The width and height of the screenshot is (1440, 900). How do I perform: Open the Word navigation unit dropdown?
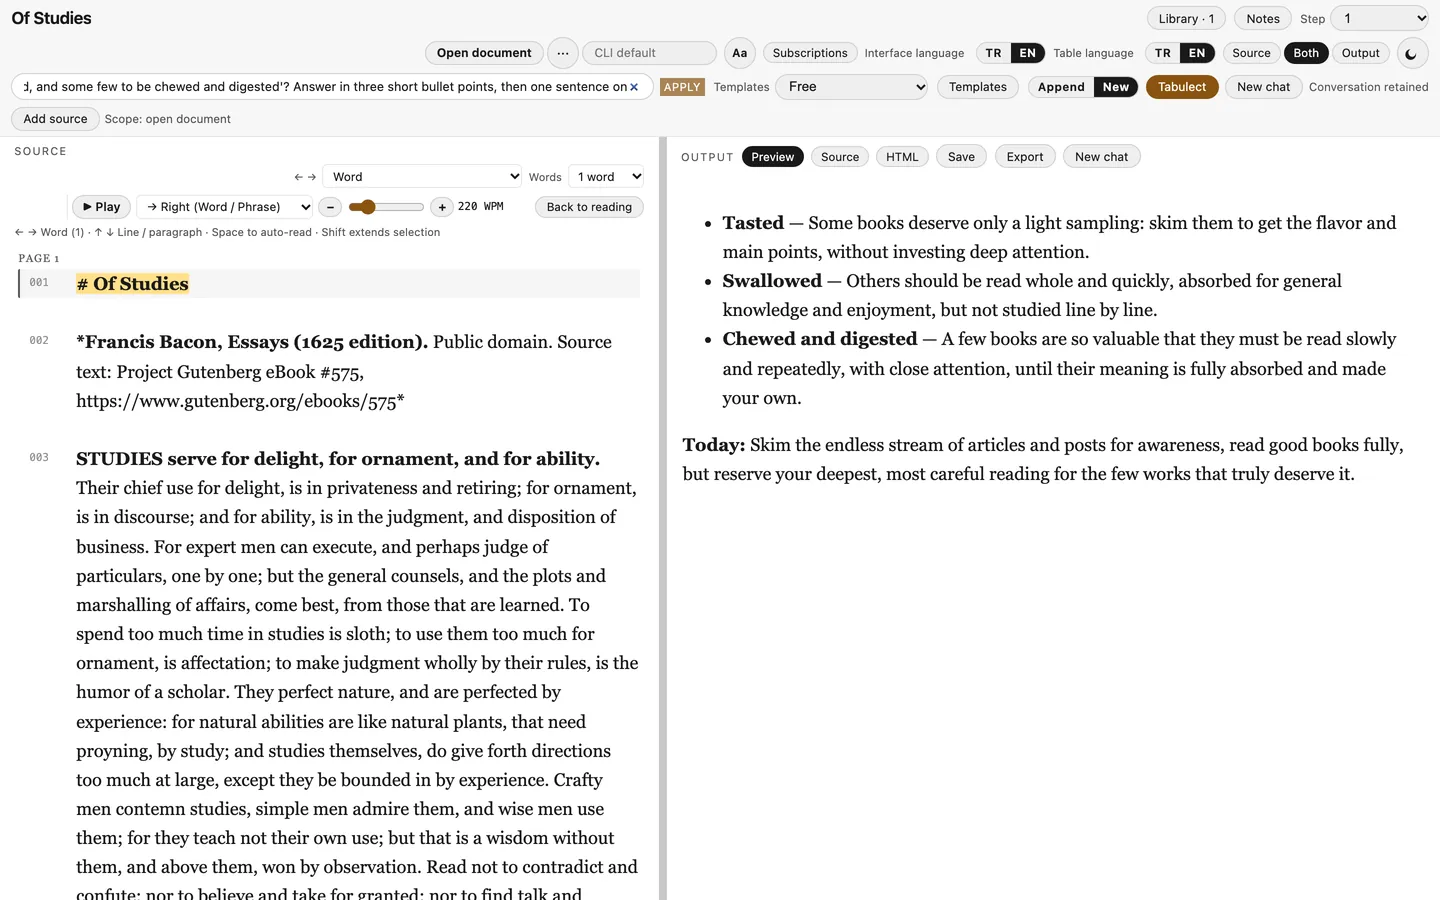[x=423, y=177]
